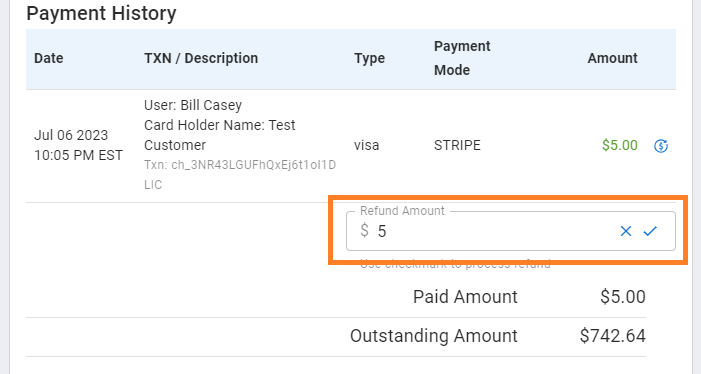Confirm the refund using the checkmark icon
Image resolution: width=701 pixels, height=374 pixels.
650,231
